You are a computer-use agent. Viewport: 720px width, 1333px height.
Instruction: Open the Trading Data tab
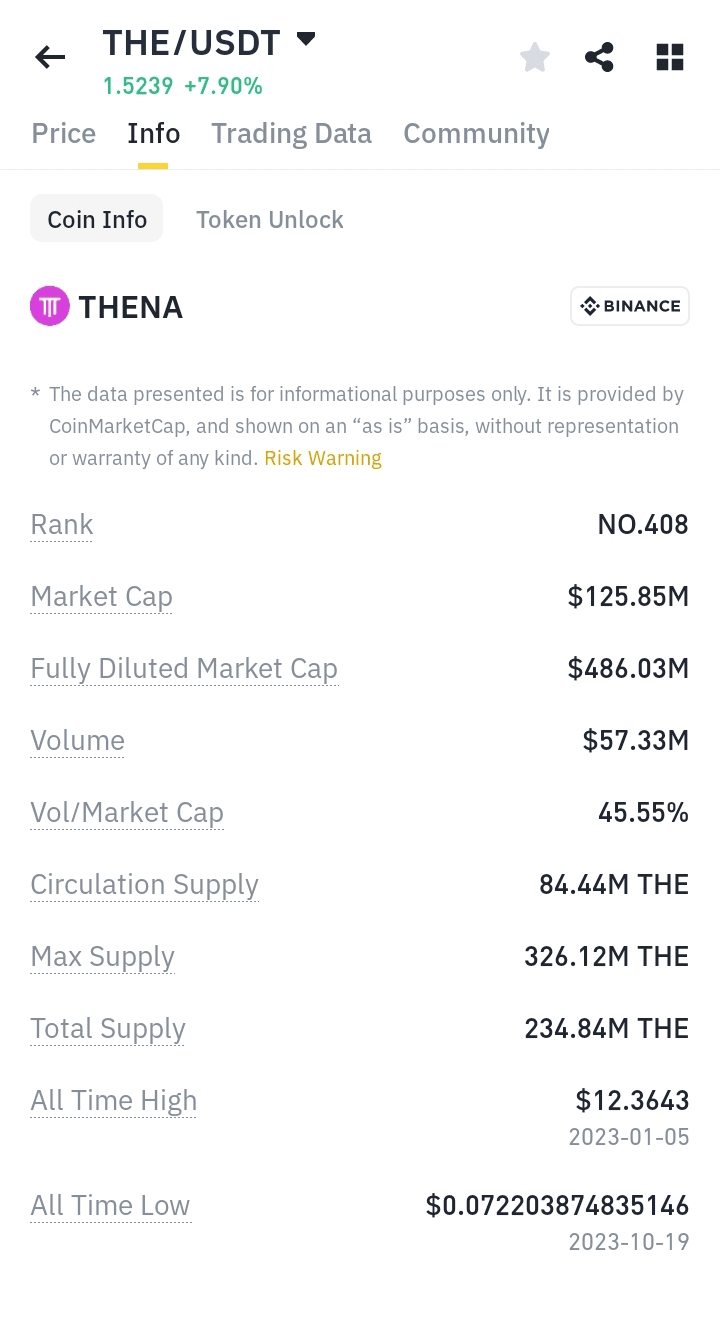tap(291, 134)
